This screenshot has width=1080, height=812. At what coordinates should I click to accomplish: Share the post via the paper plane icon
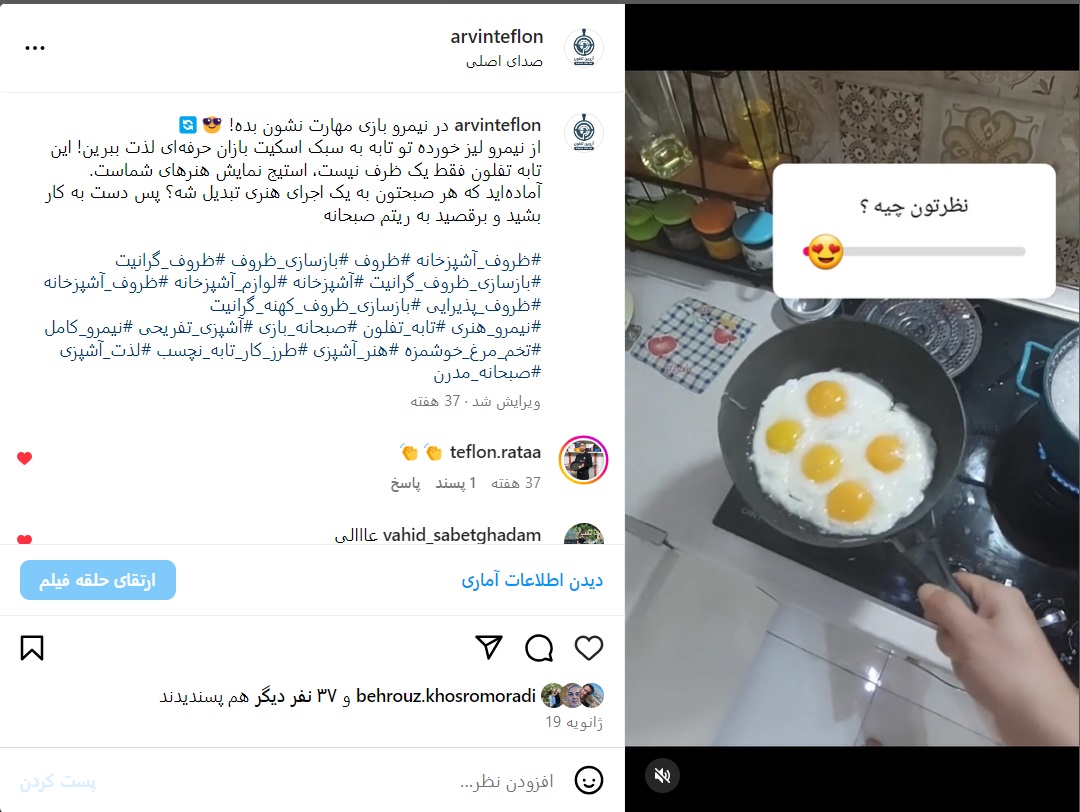[489, 647]
